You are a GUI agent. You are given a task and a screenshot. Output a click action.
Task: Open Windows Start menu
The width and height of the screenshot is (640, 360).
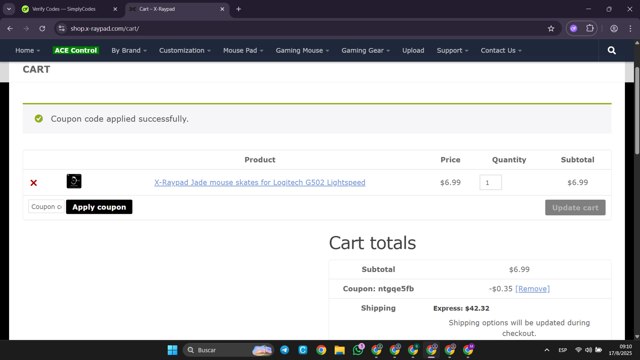tap(172, 350)
